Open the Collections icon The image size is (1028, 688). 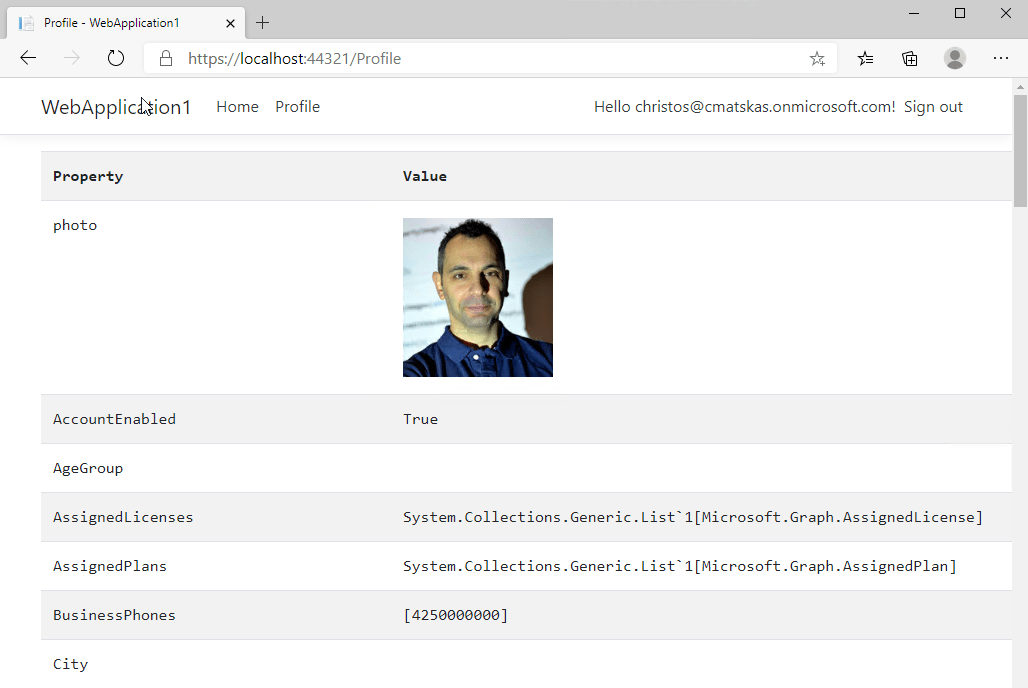click(x=910, y=59)
